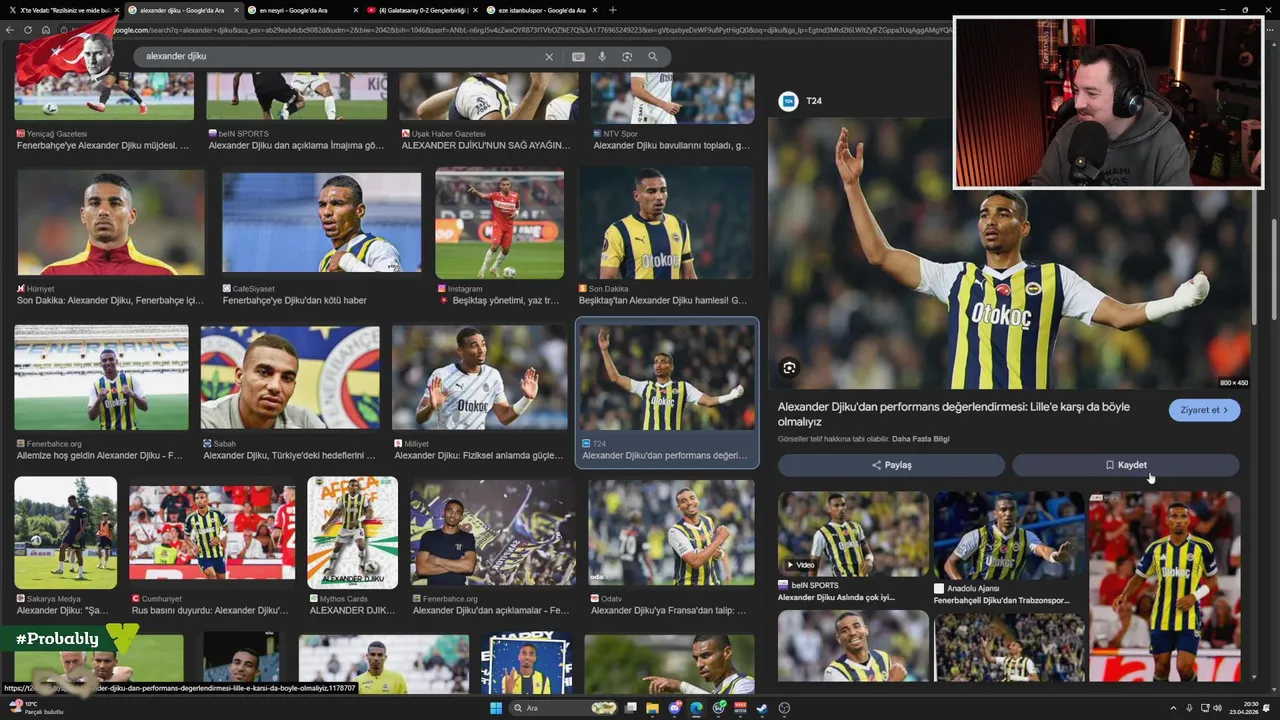Open CafeSiyaset 'Djiku'dan kötü haber' image
The image size is (1280, 720).
click(321, 223)
